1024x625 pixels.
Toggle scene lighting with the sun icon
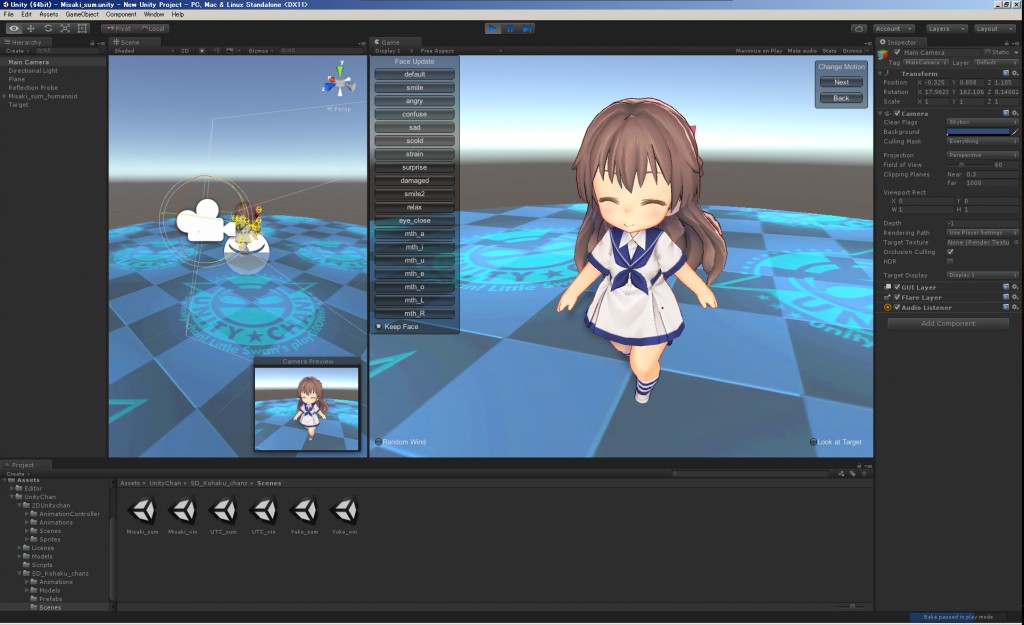[x=202, y=49]
